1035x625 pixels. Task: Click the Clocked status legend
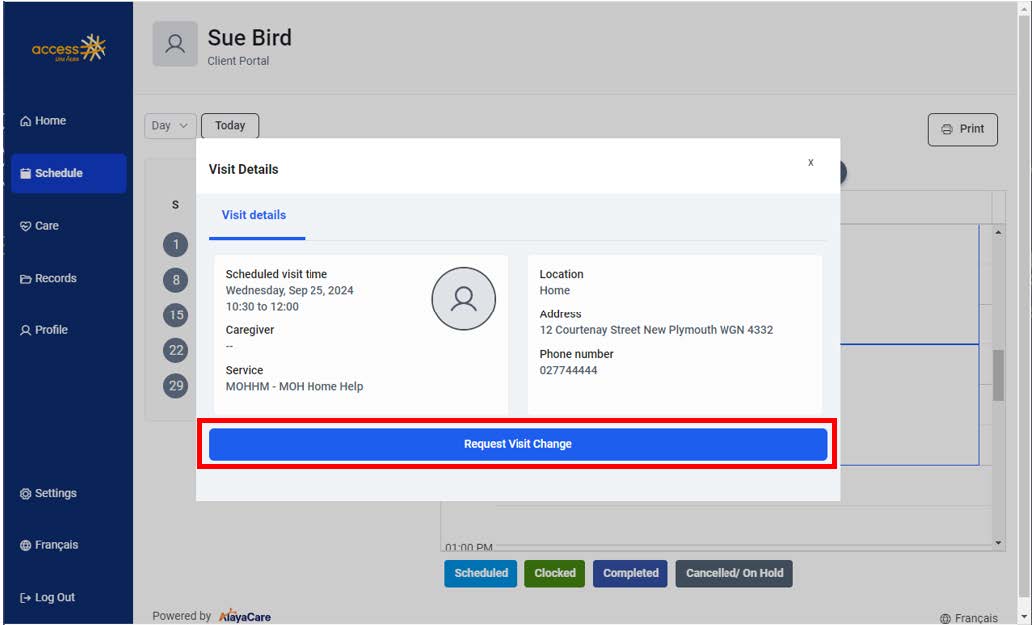click(554, 574)
